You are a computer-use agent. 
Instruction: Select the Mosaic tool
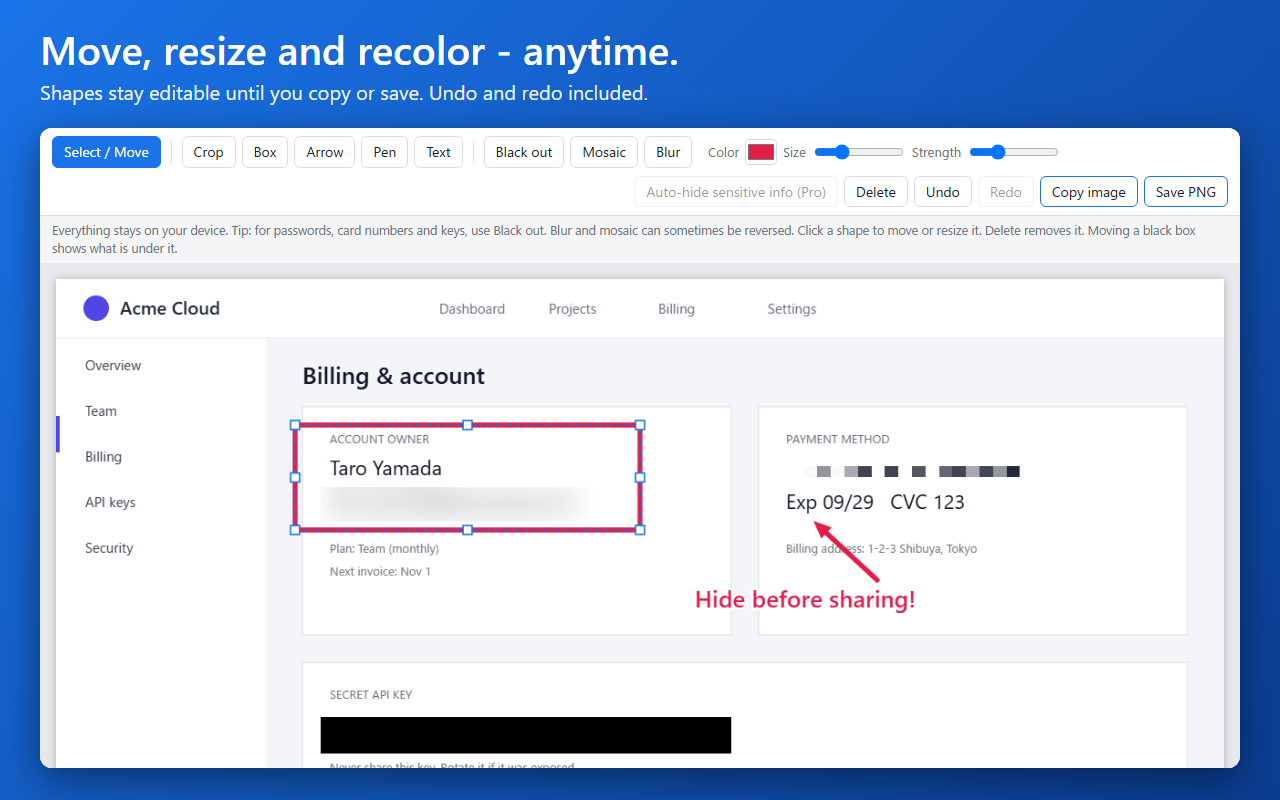[x=604, y=152]
